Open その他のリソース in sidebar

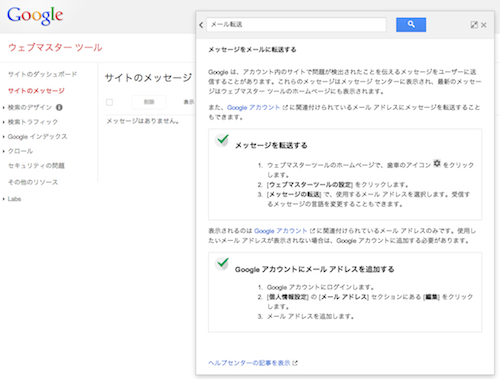33,182
